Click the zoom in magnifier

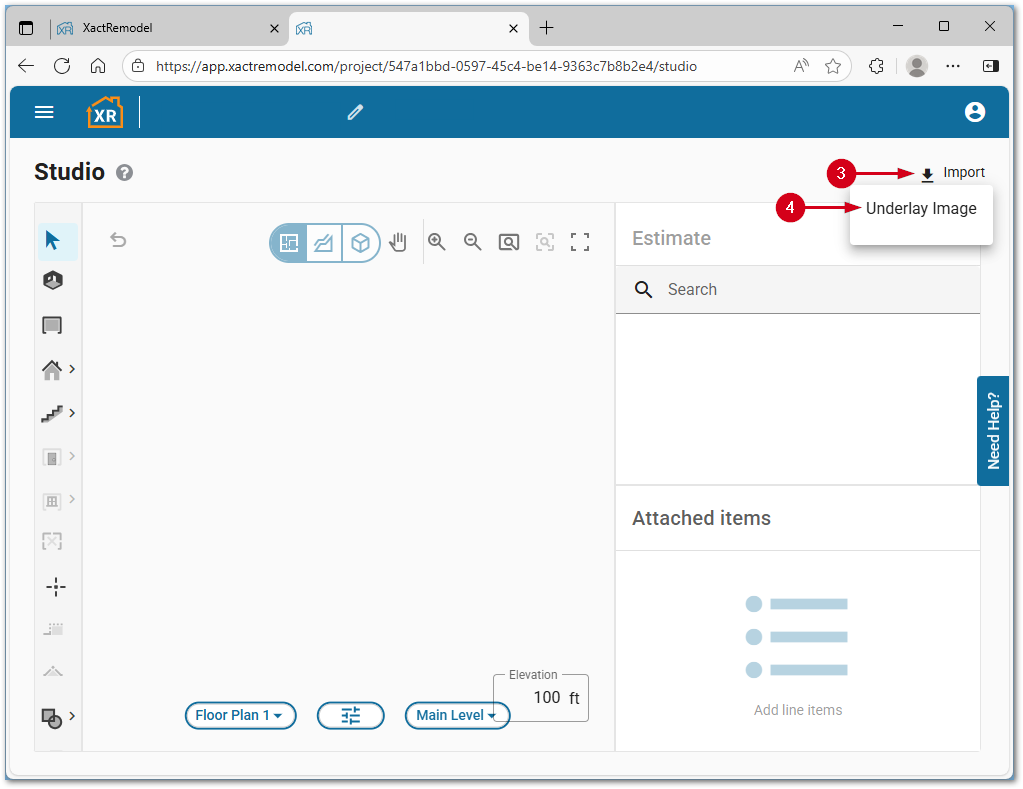[x=437, y=242]
